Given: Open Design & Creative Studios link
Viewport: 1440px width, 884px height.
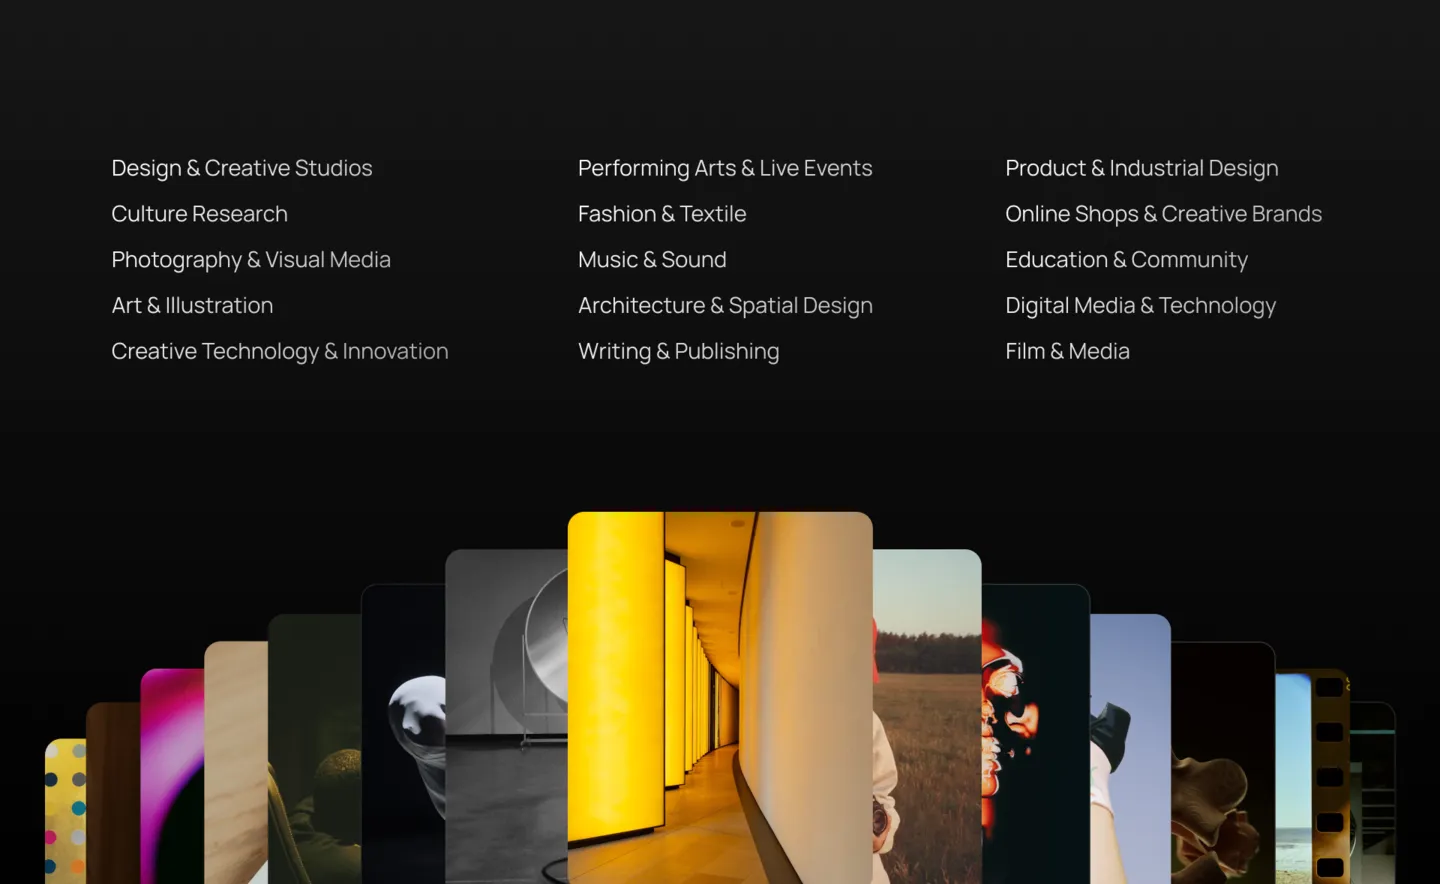Looking at the screenshot, I should [241, 168].
